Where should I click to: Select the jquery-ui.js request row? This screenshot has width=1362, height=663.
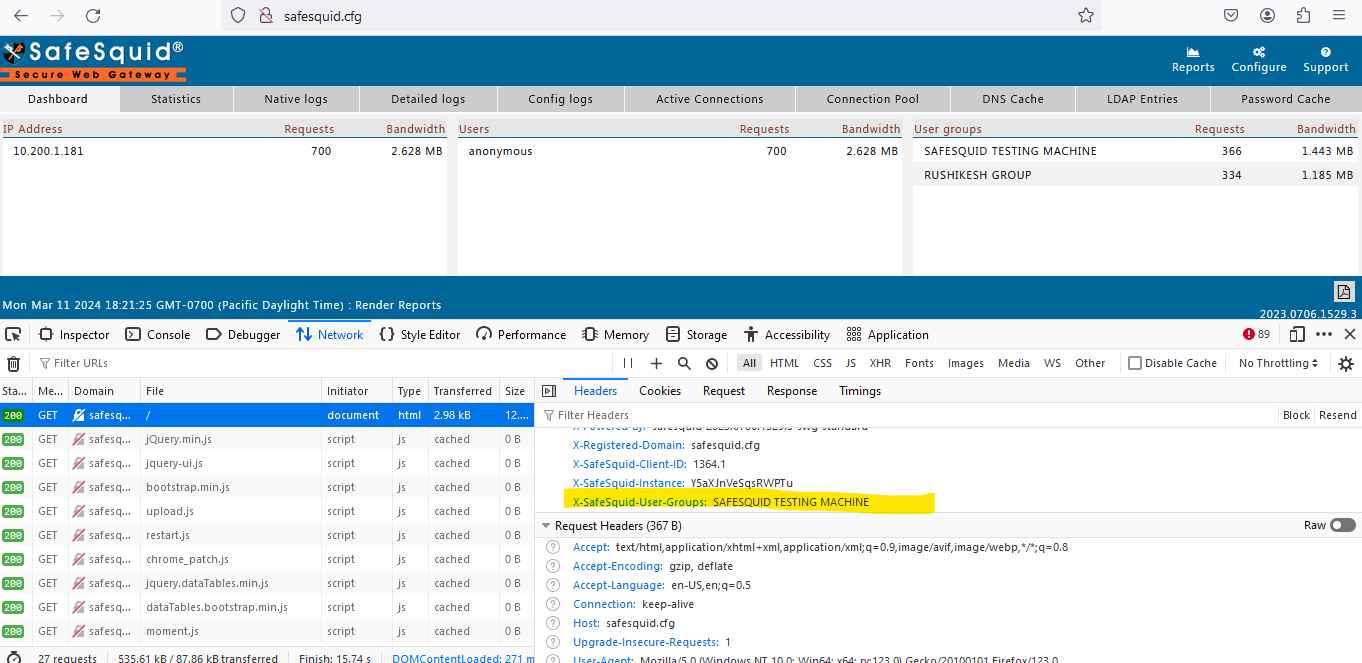267,463
